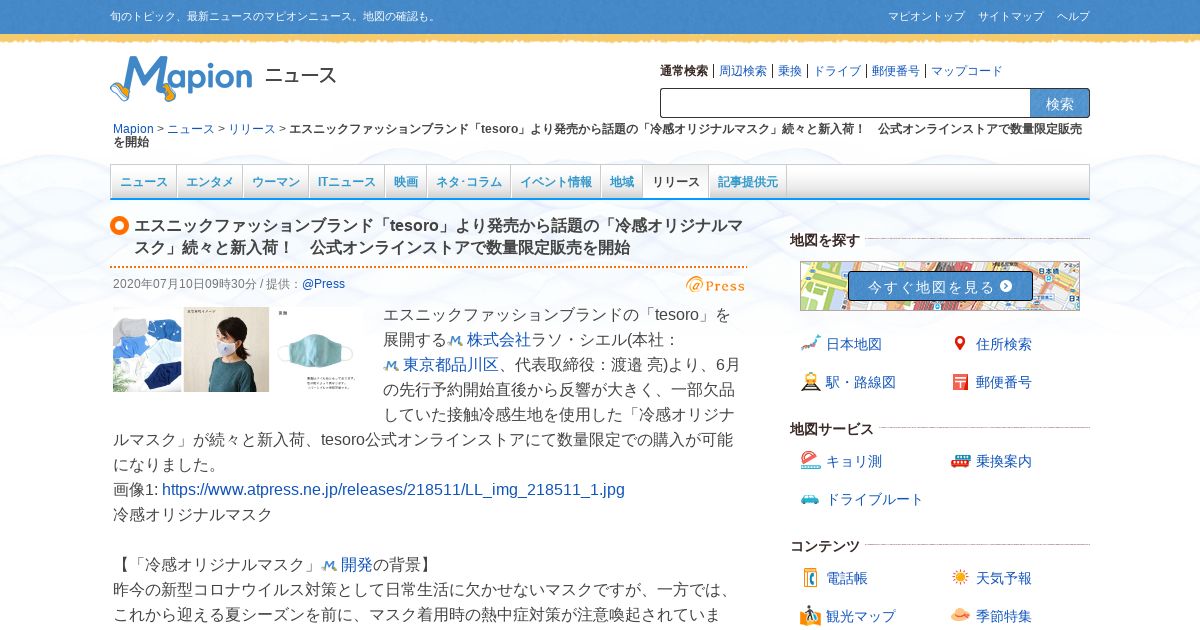Switch to 郵便番号 search mode
This screenshot has width=1200, height=630.
pyautogui.click(x=896, y=71)
